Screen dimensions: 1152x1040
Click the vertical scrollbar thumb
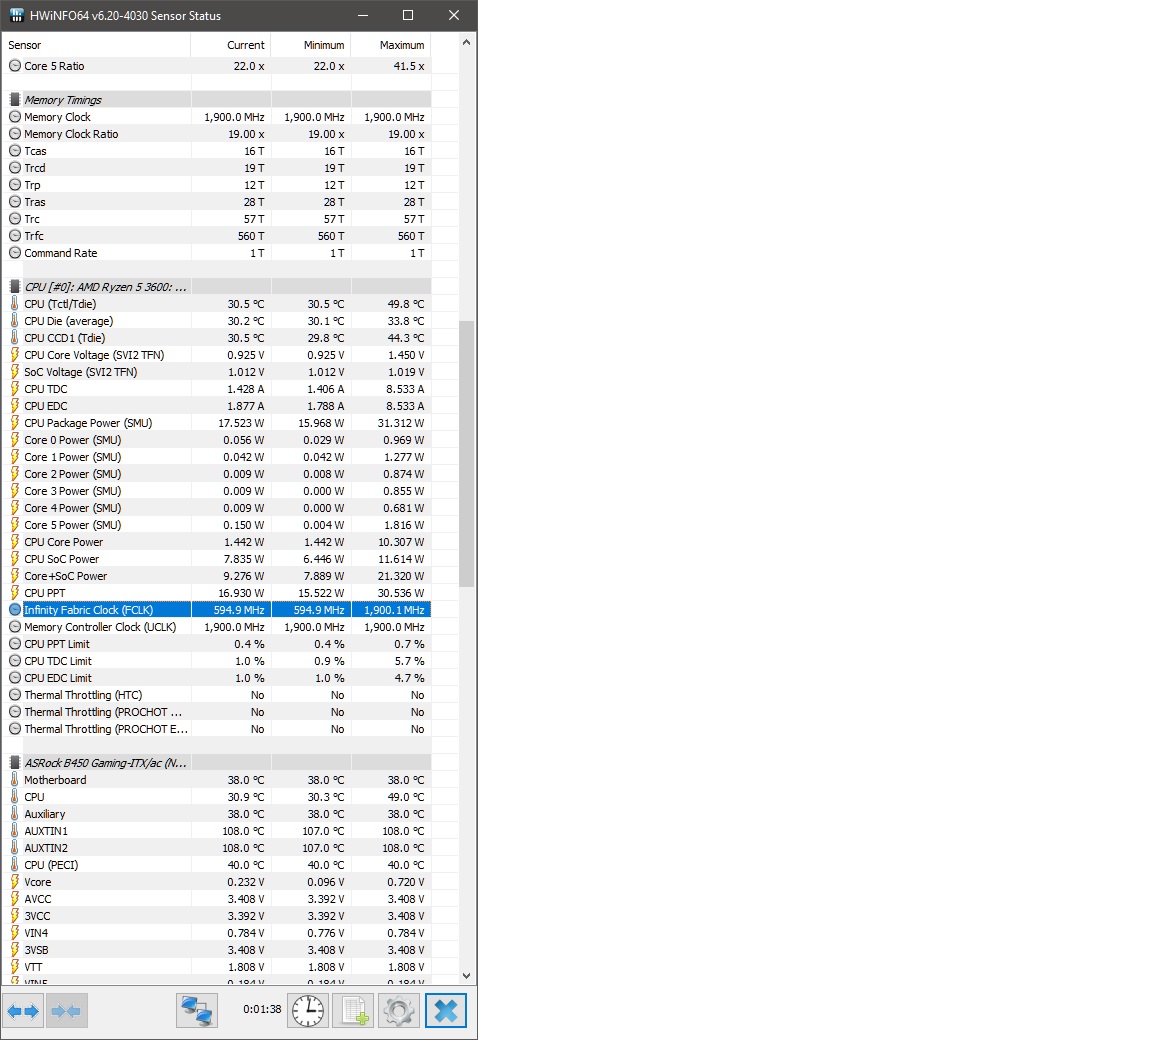(466, 454)
